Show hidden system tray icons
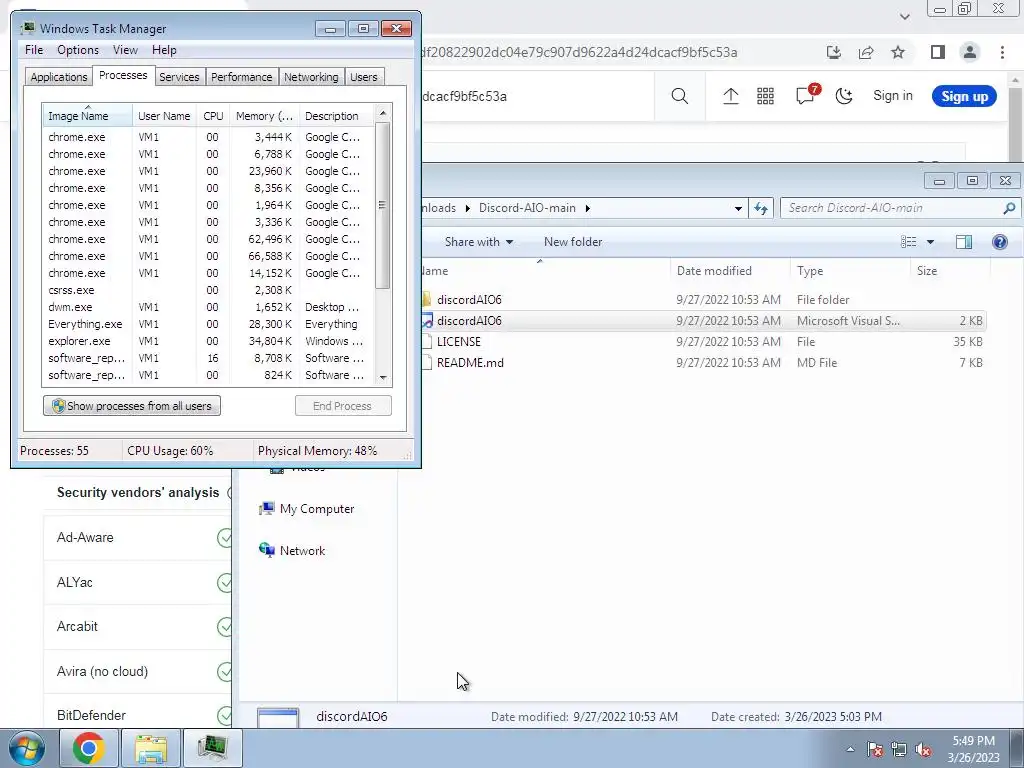 [x=850, y=750]
